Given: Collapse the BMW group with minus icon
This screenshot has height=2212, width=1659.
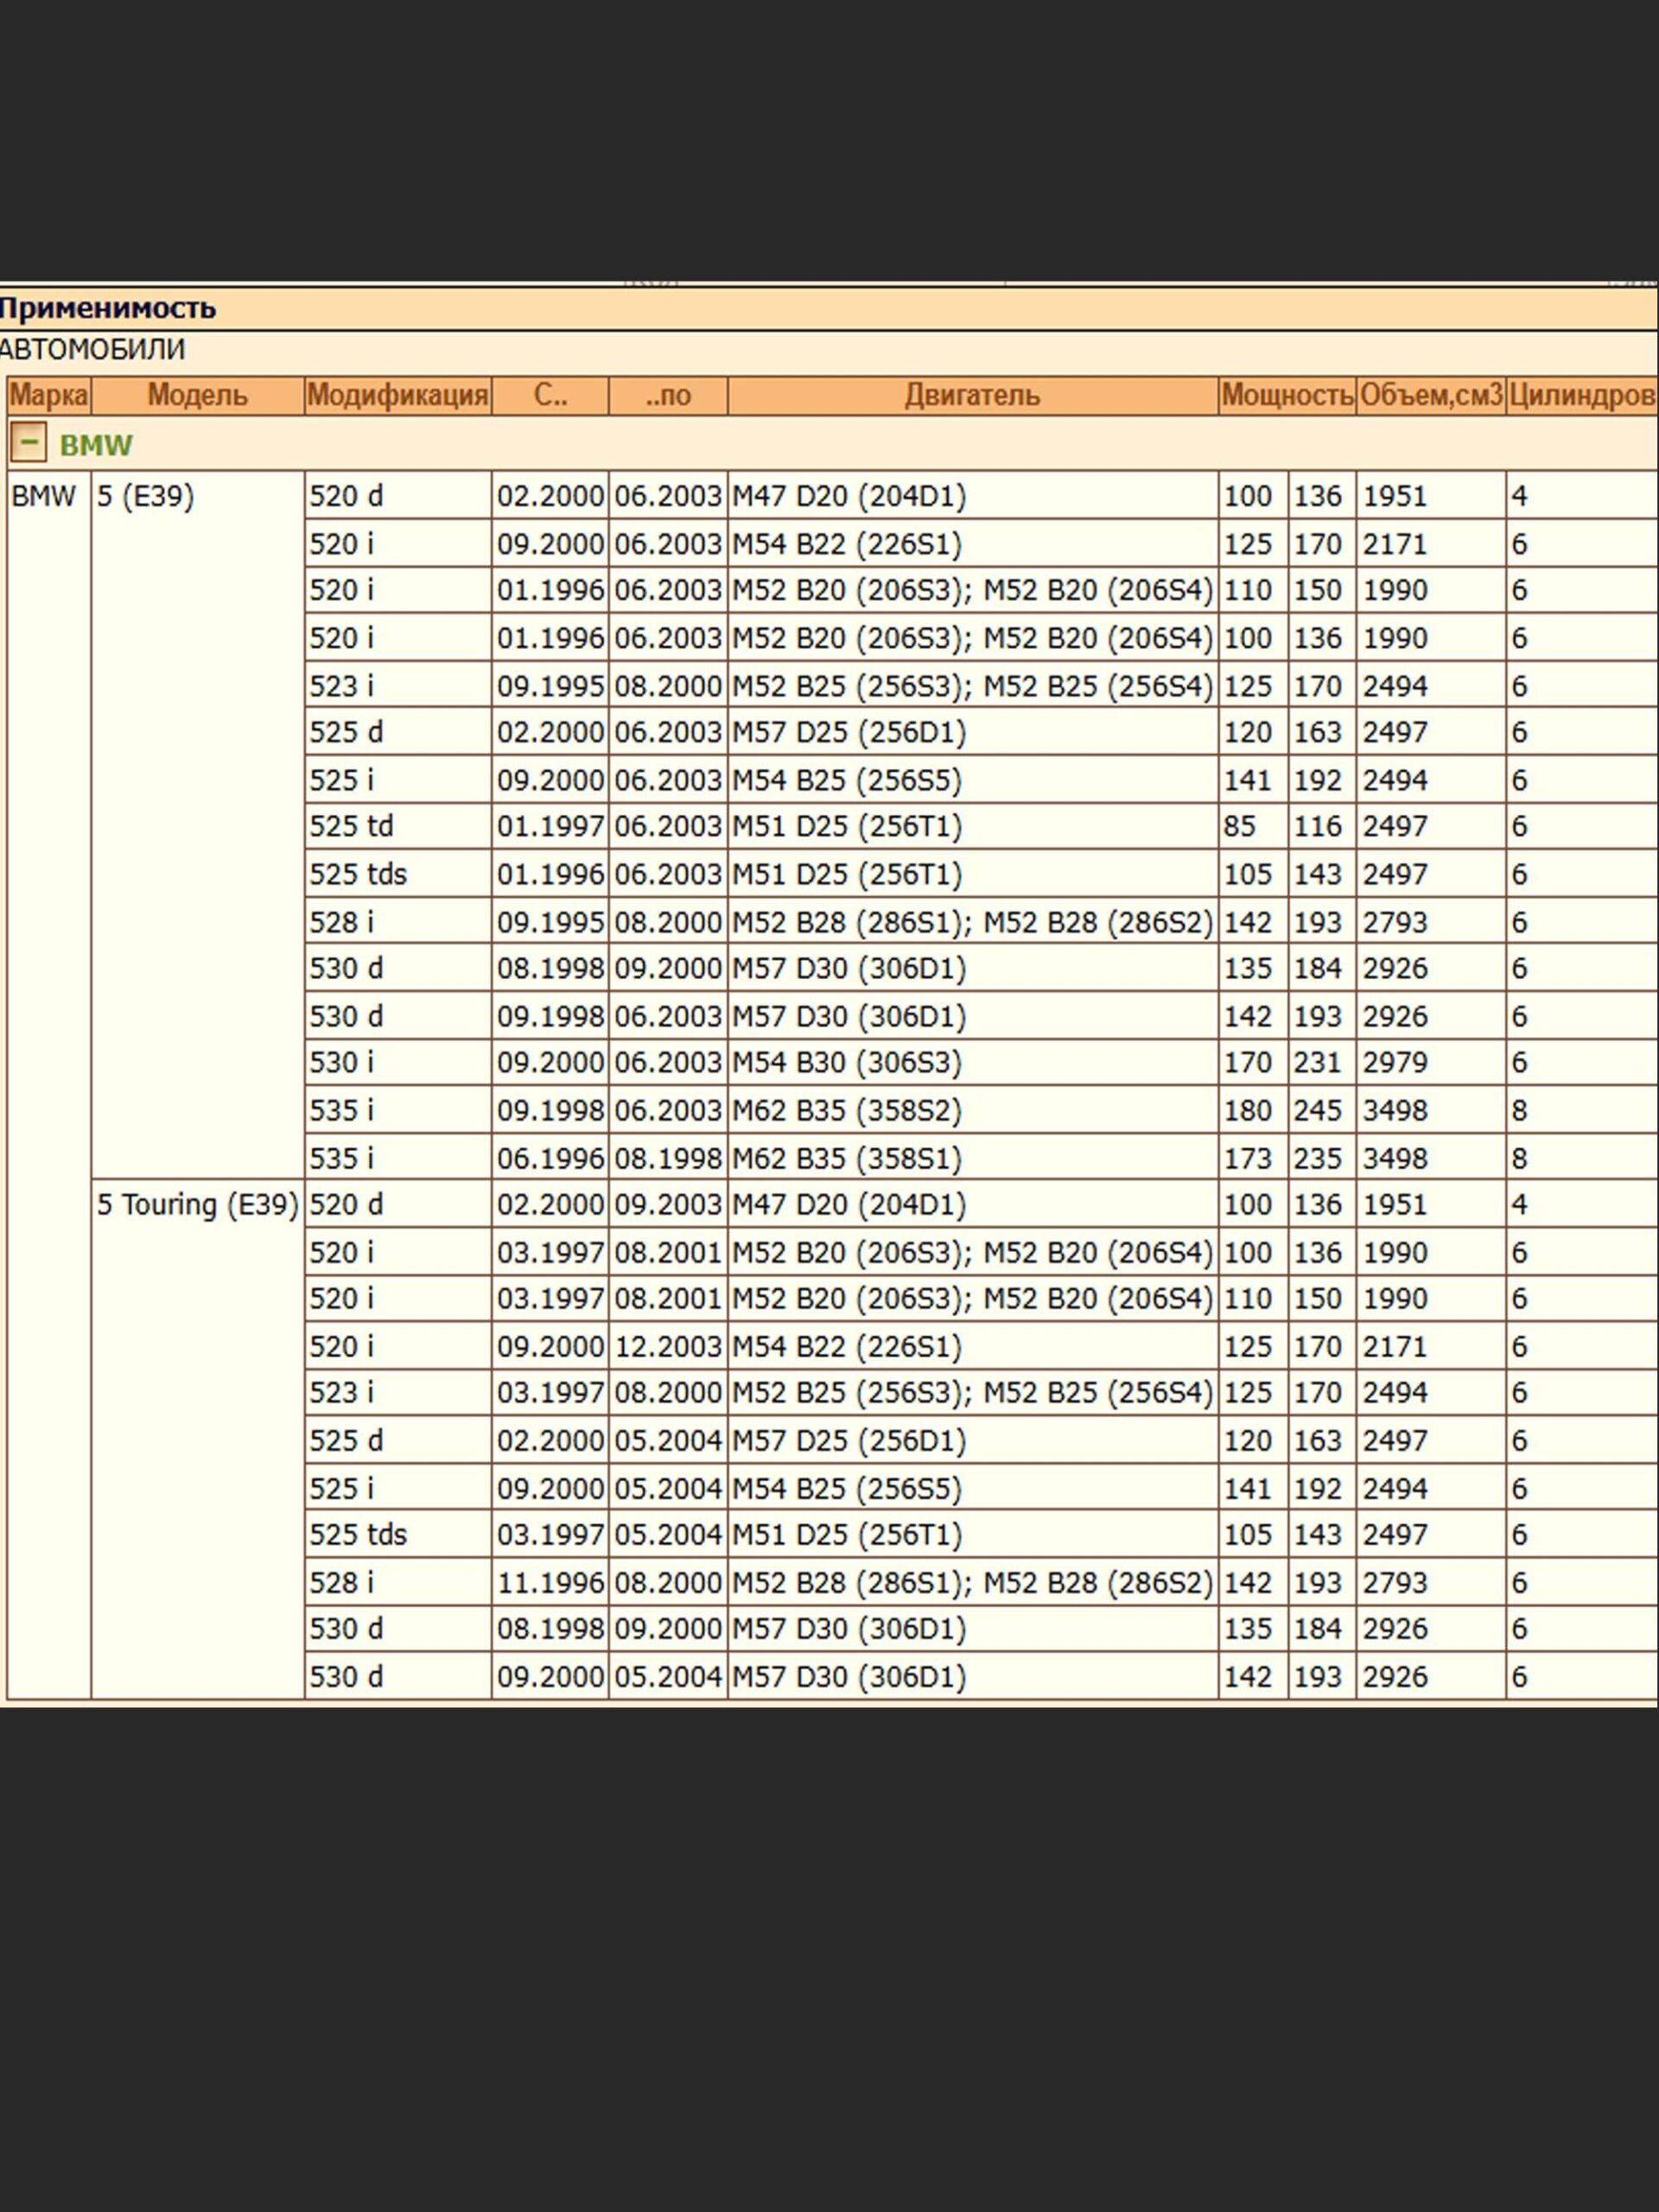Looking at the screenshot, I should [x=28, y=442].
